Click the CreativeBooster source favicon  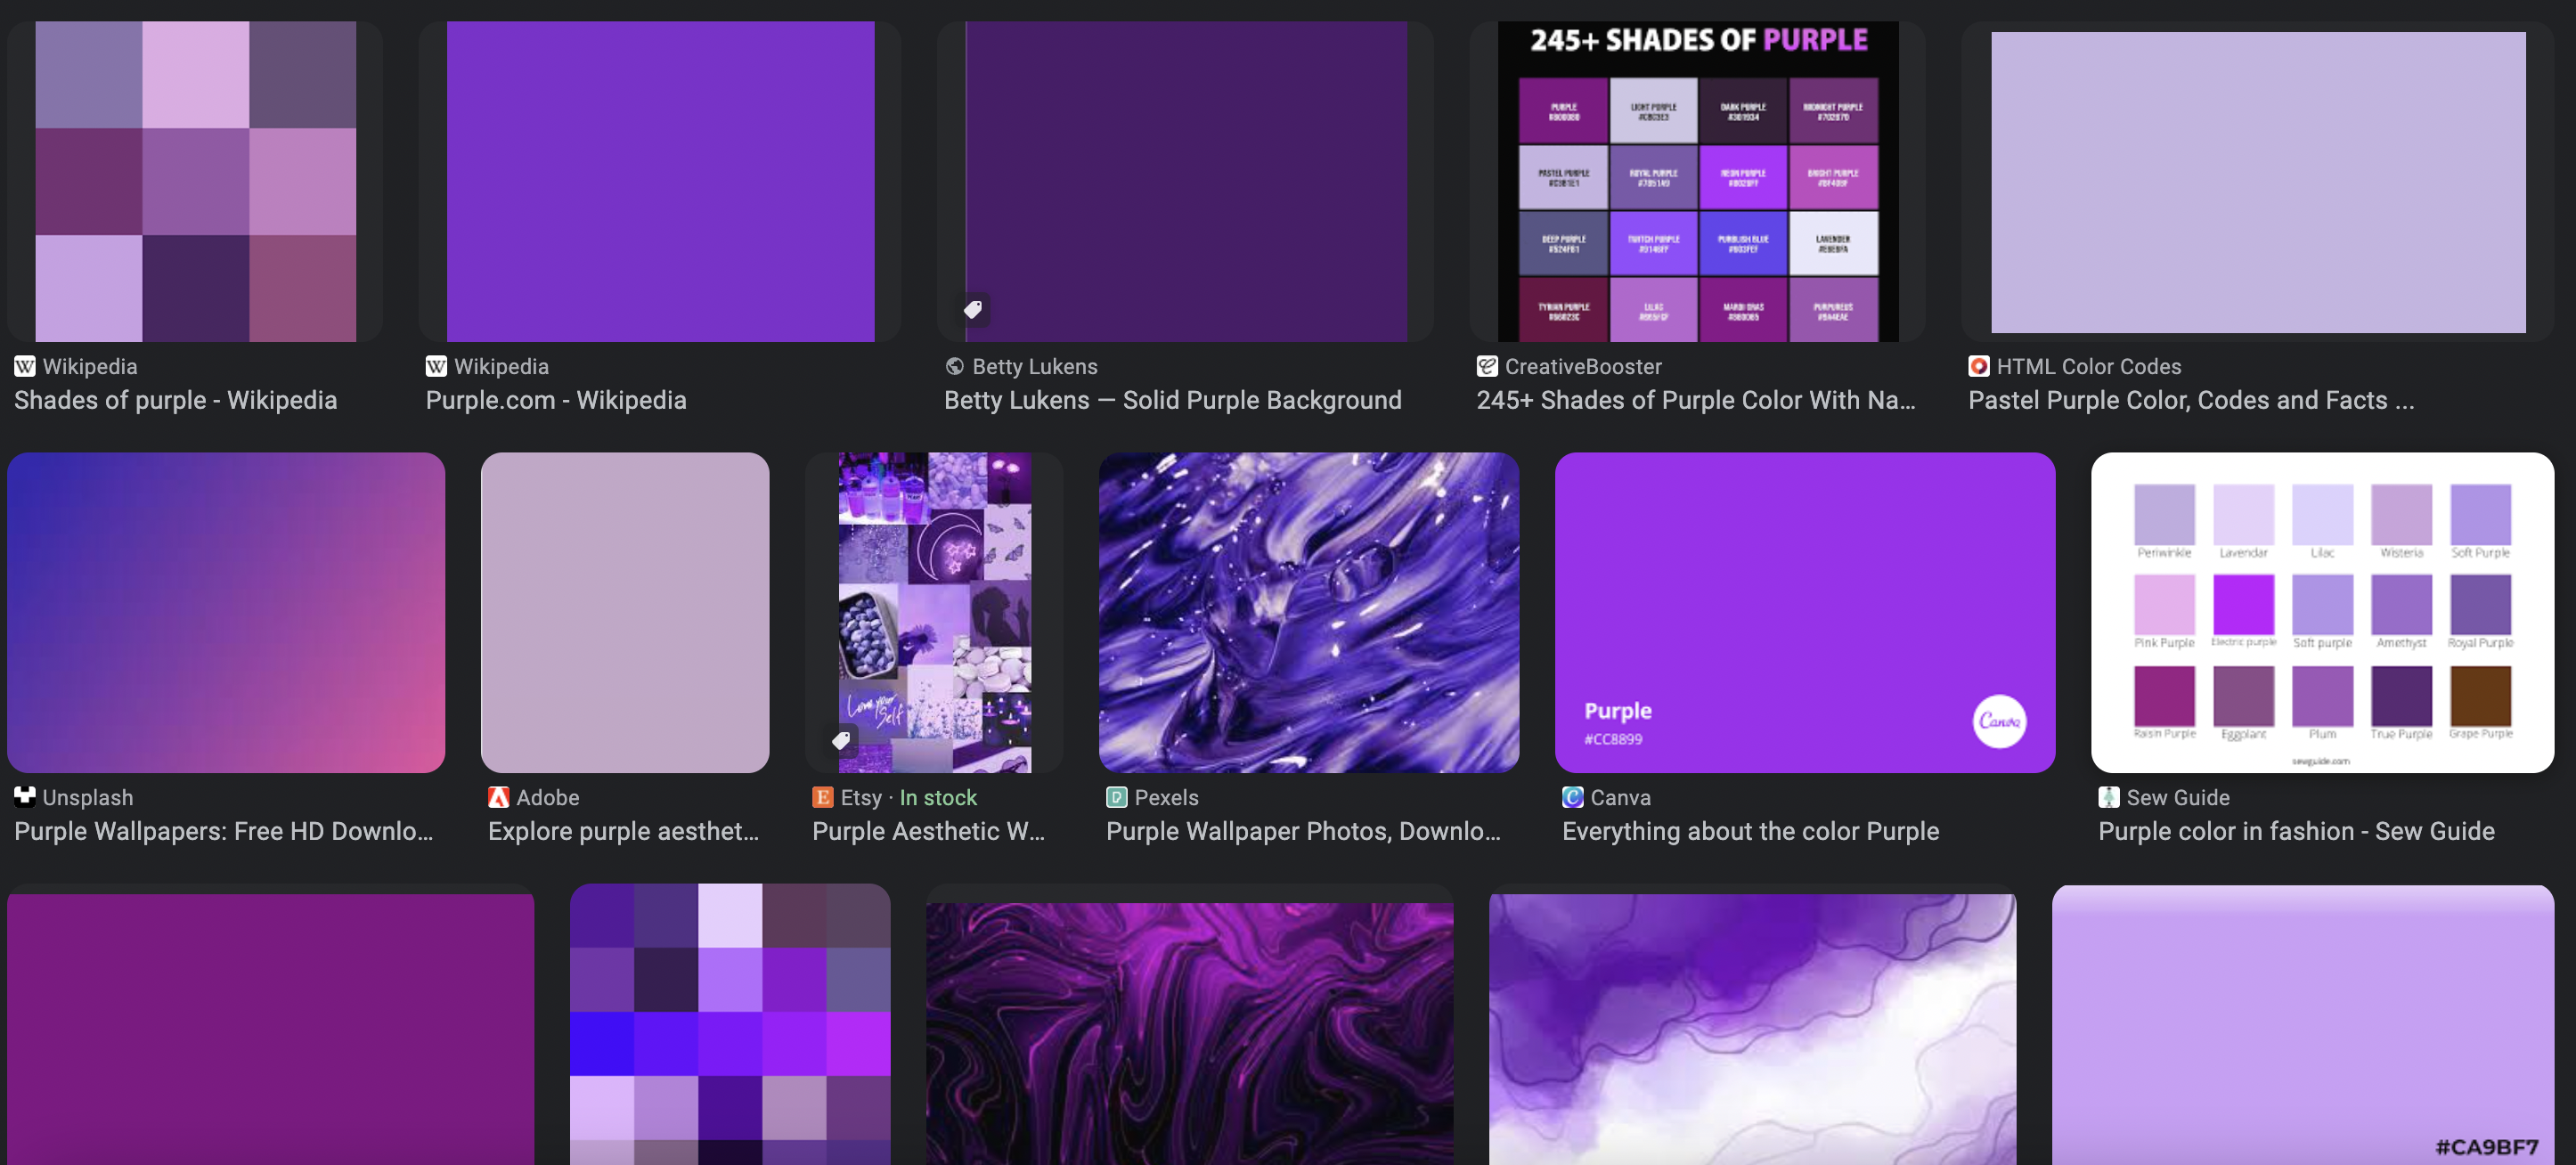1487,366
